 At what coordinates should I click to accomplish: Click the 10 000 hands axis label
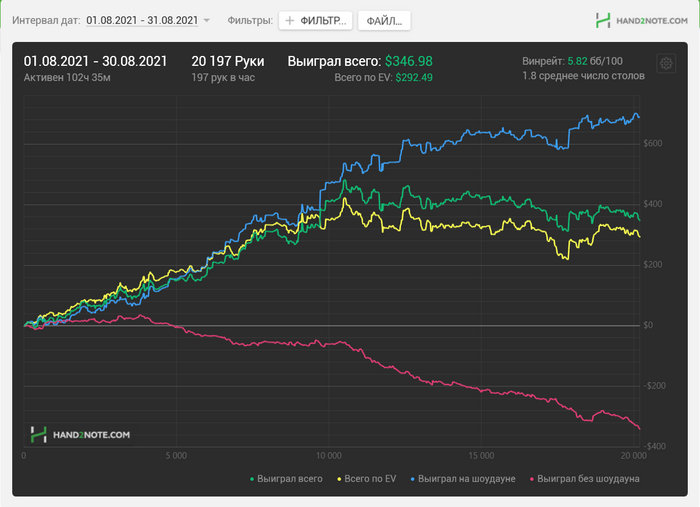click(329, 456)
